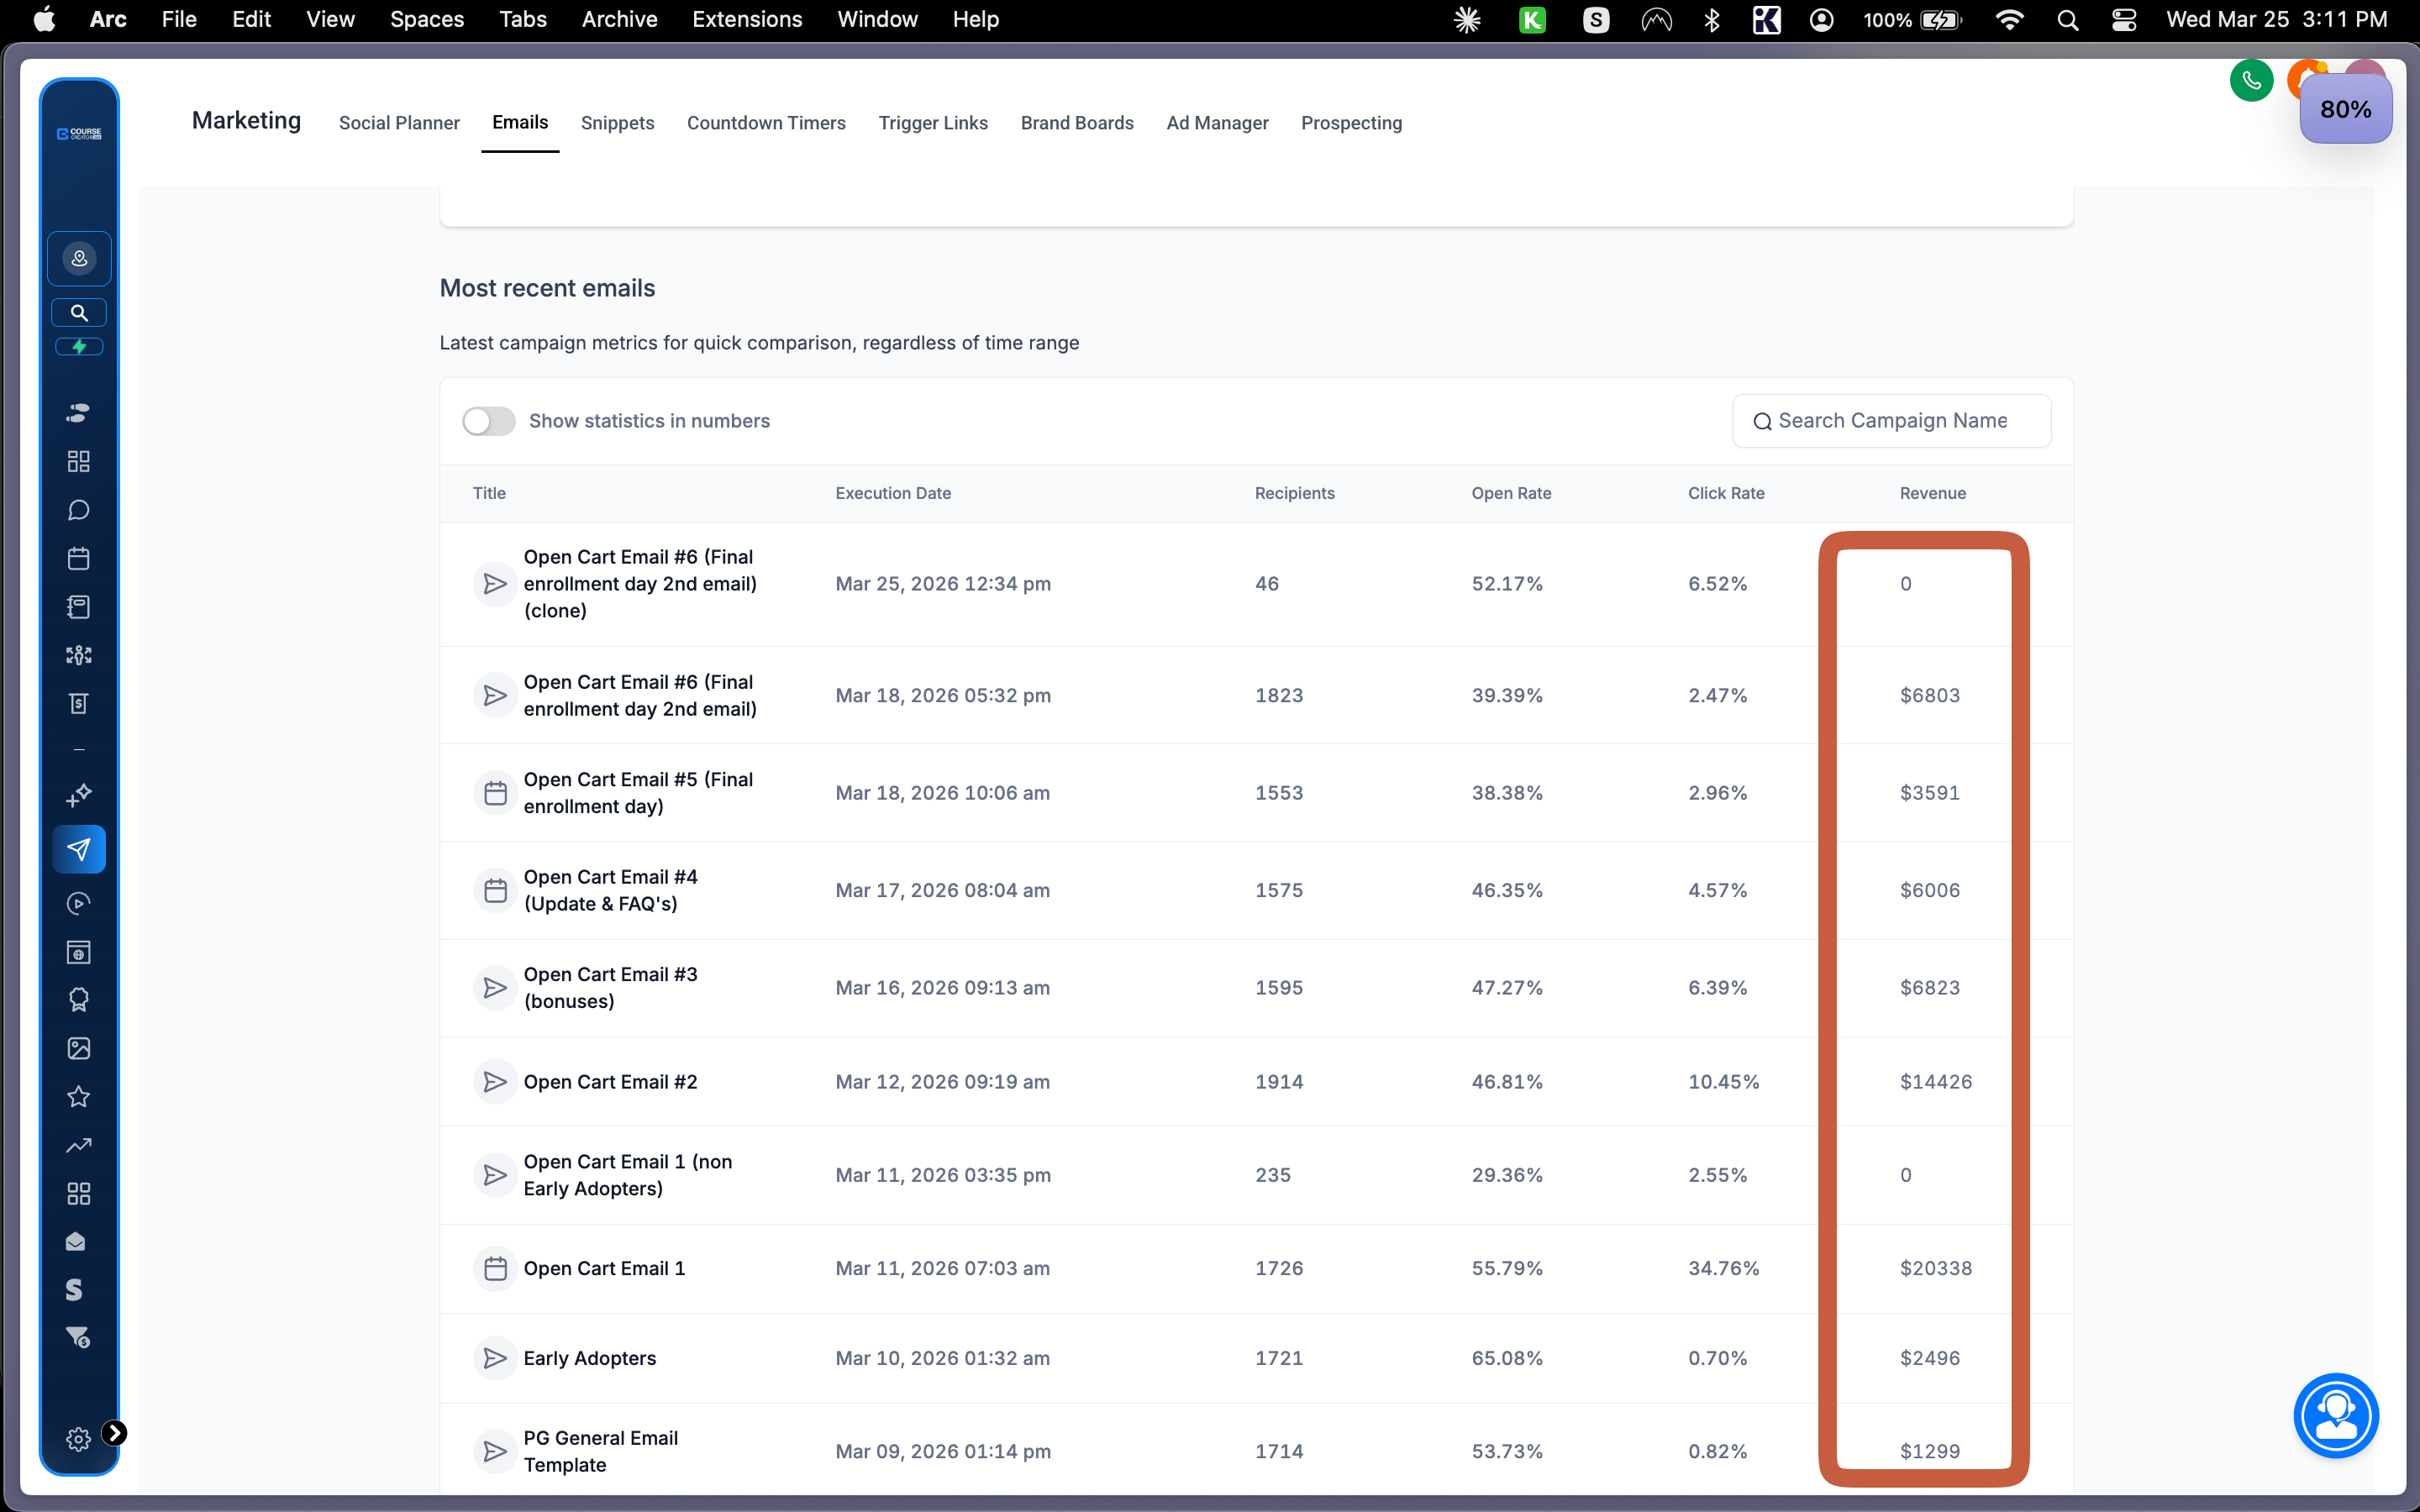Screen dimensions: 2420x1512
Task: Click the Execution Date column header
Action: 893,493
